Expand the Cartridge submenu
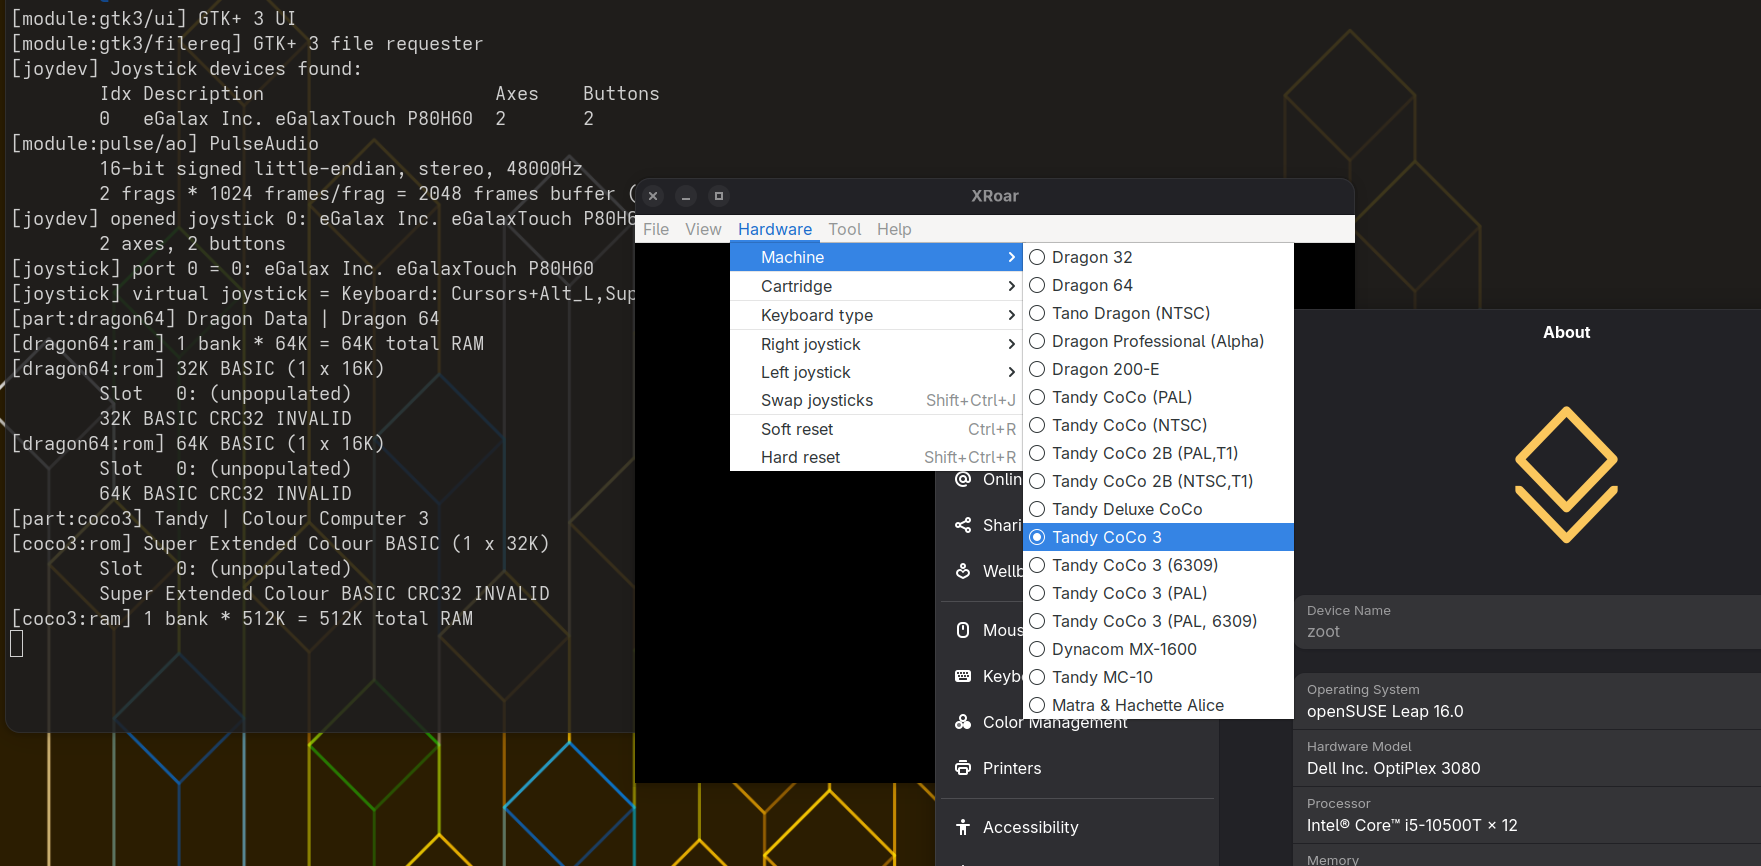This screenshot has width=1761, height=866. 876,286
